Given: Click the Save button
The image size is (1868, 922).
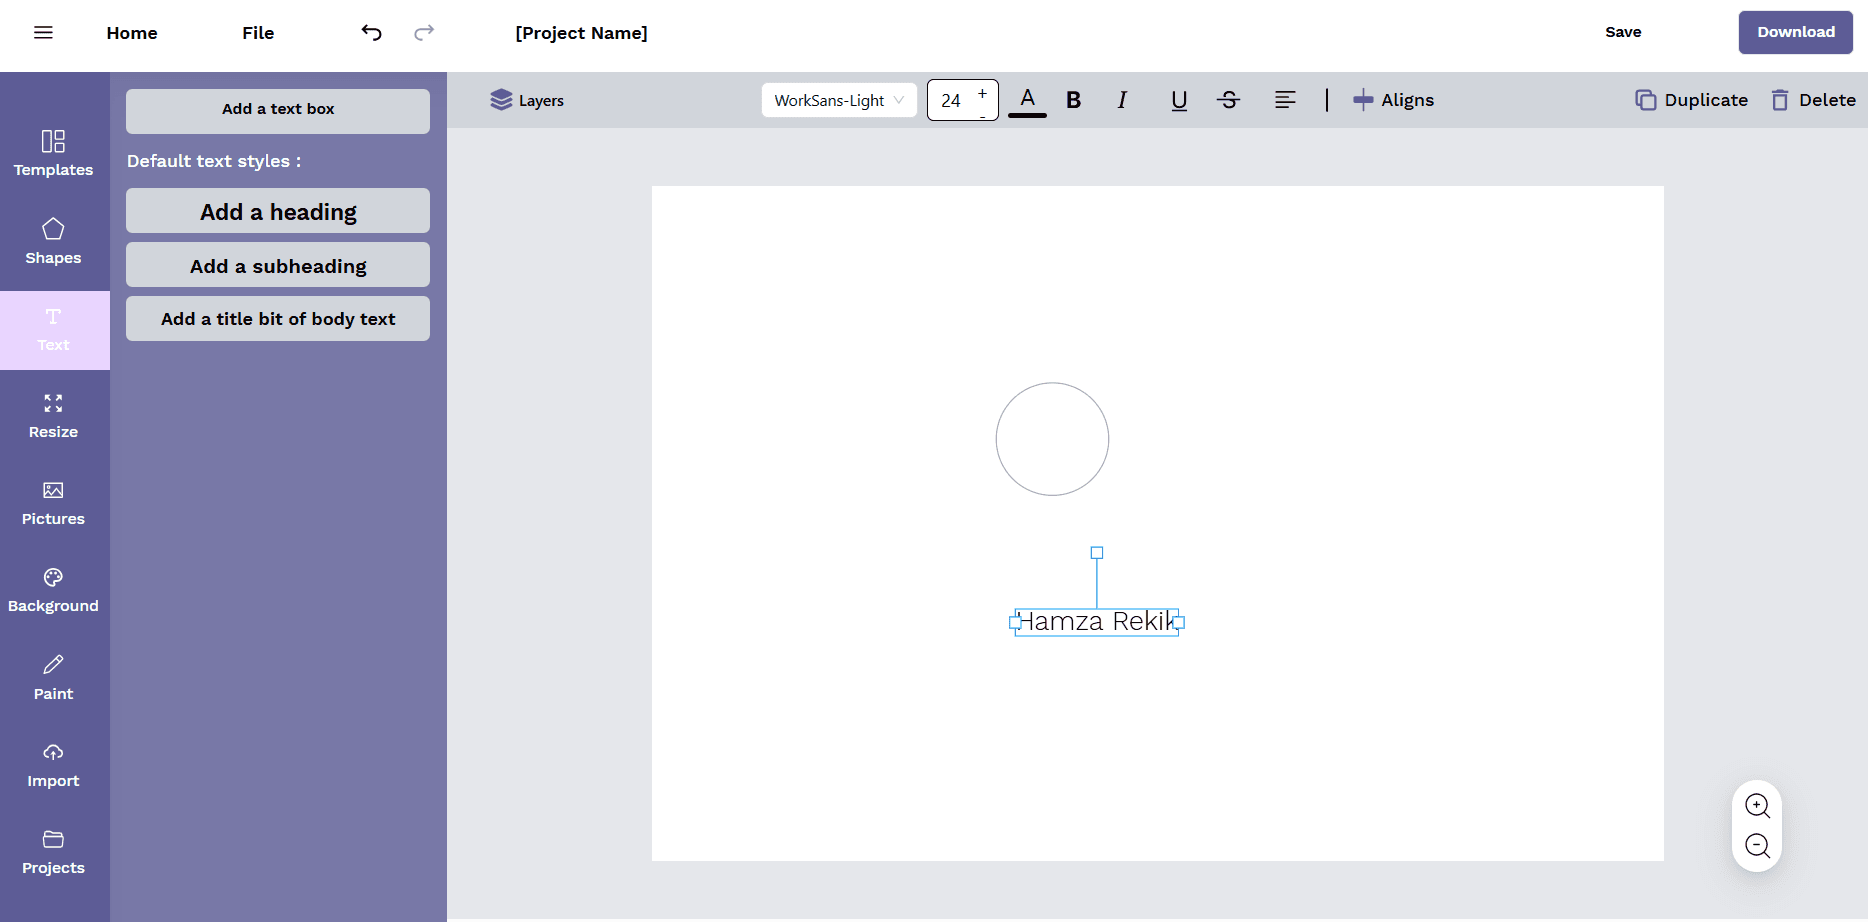Looking at the screenshot, I should (x=1623, y=32).
